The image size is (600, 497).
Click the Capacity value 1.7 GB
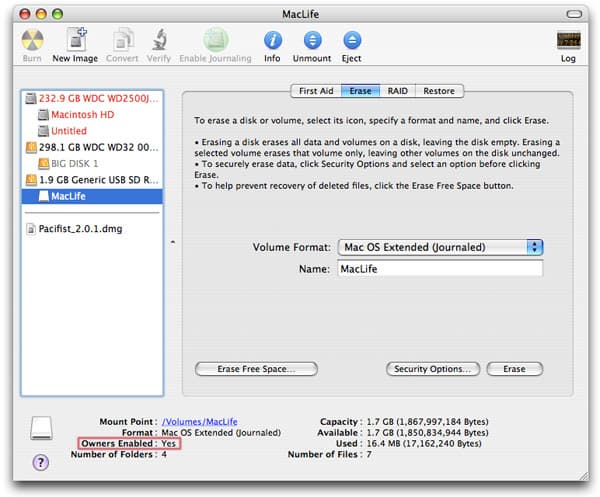(x=427, y=422)
